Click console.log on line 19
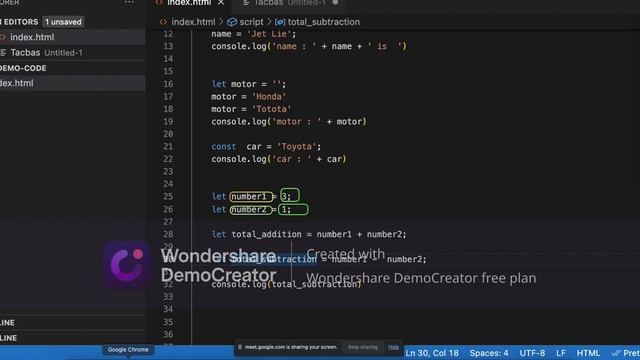The height and width of the screenshot is (360, 640). click(x=239, y=122)
